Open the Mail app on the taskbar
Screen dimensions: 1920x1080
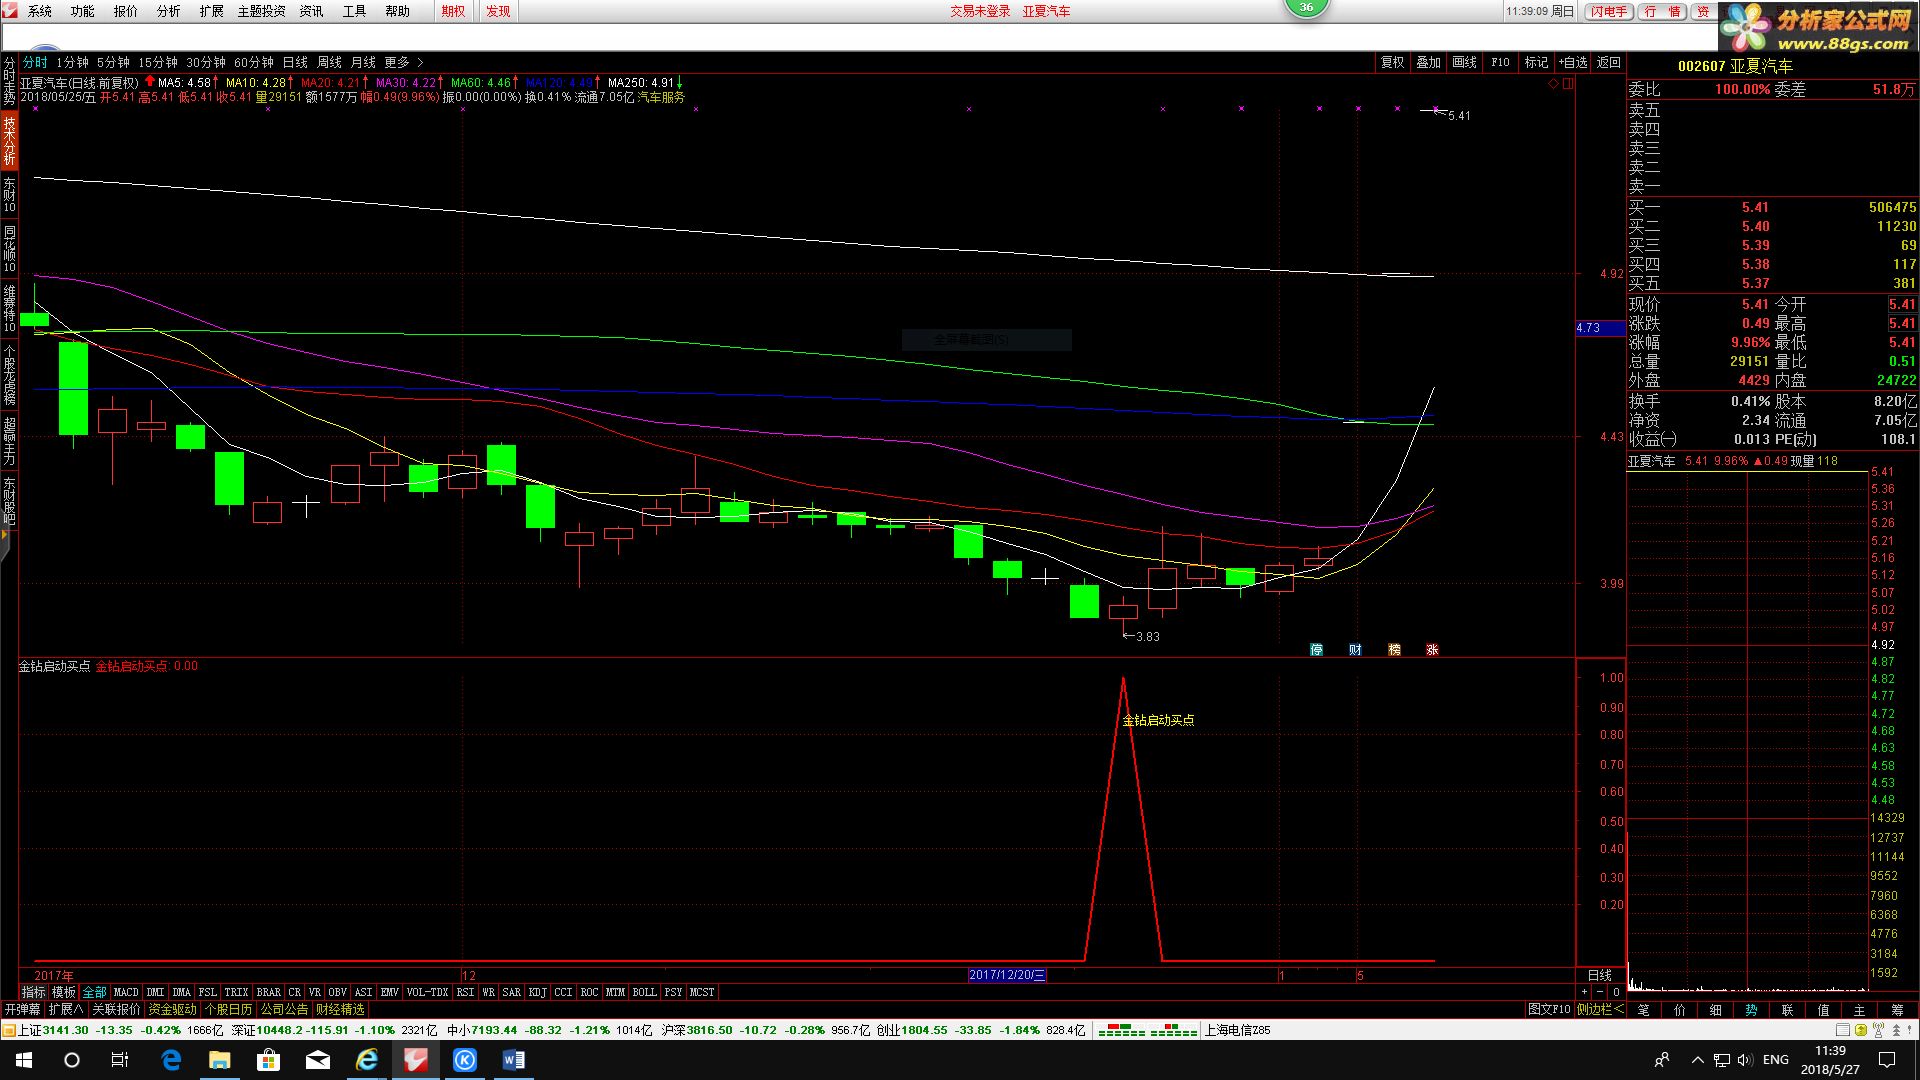tap(317, 1060)
